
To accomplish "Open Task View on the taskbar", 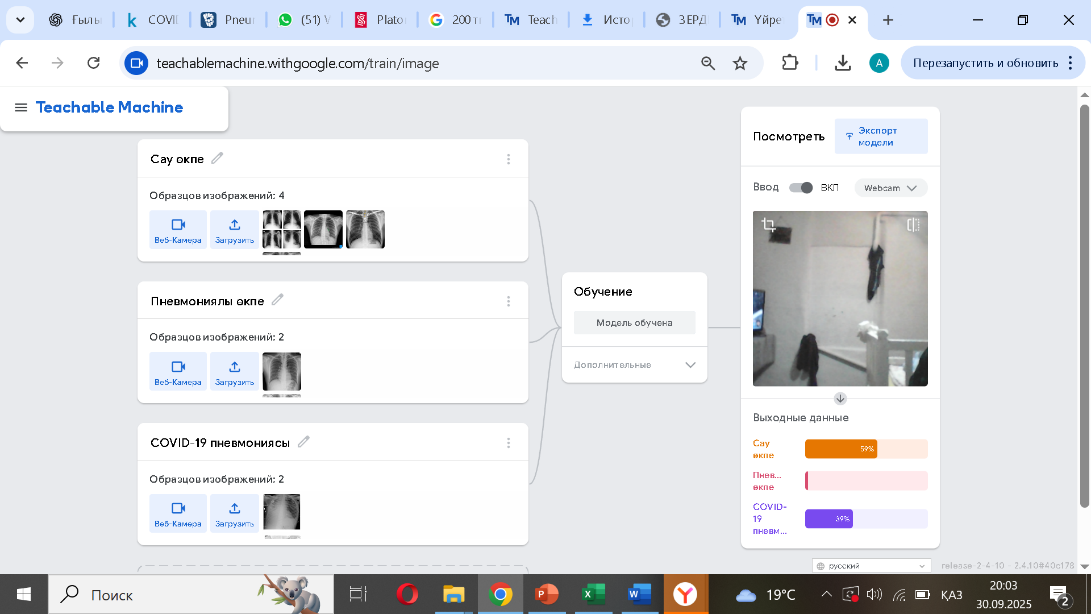I will click(358, 595).
